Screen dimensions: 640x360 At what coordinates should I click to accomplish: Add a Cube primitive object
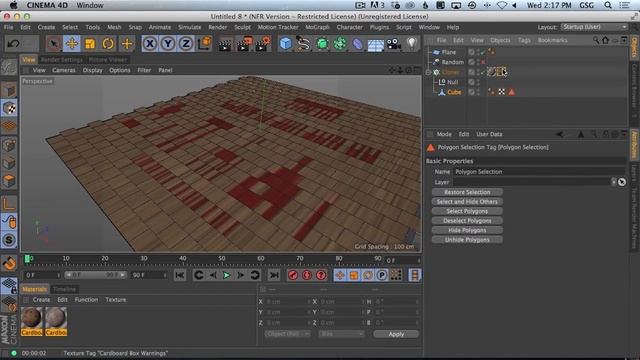point(285,44)
